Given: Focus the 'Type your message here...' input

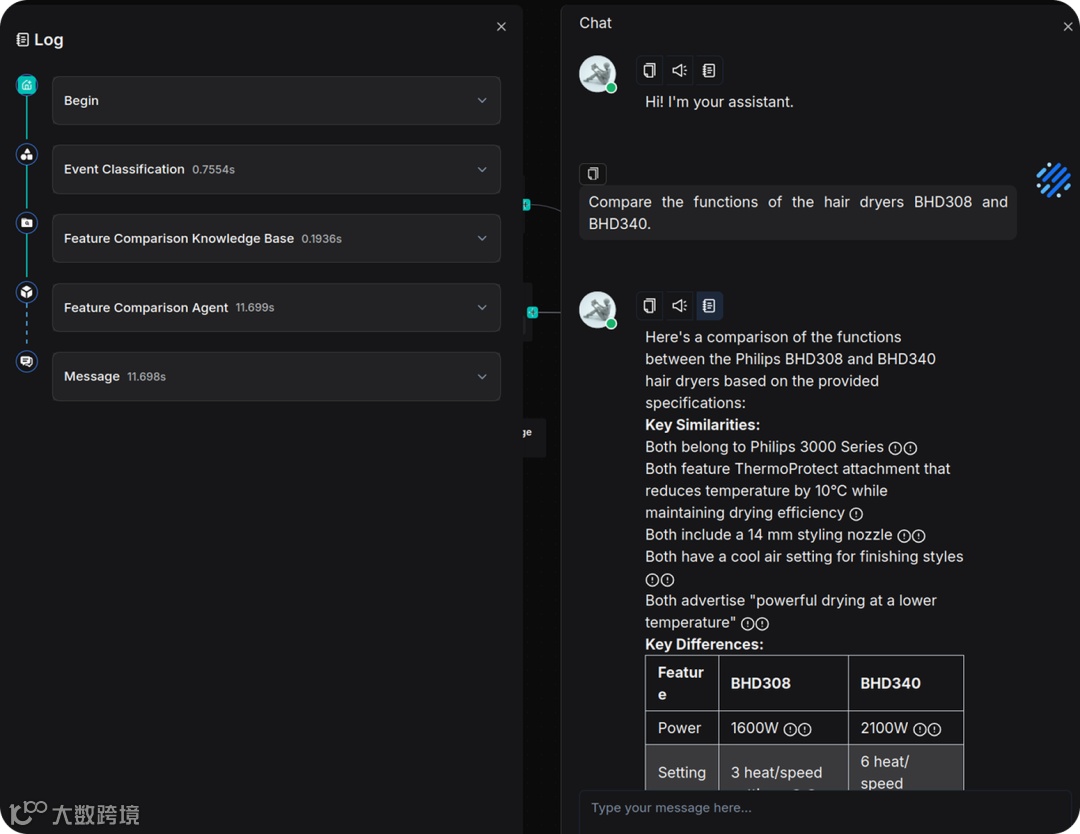Looking at the screenshot, I should coord(824,808).
